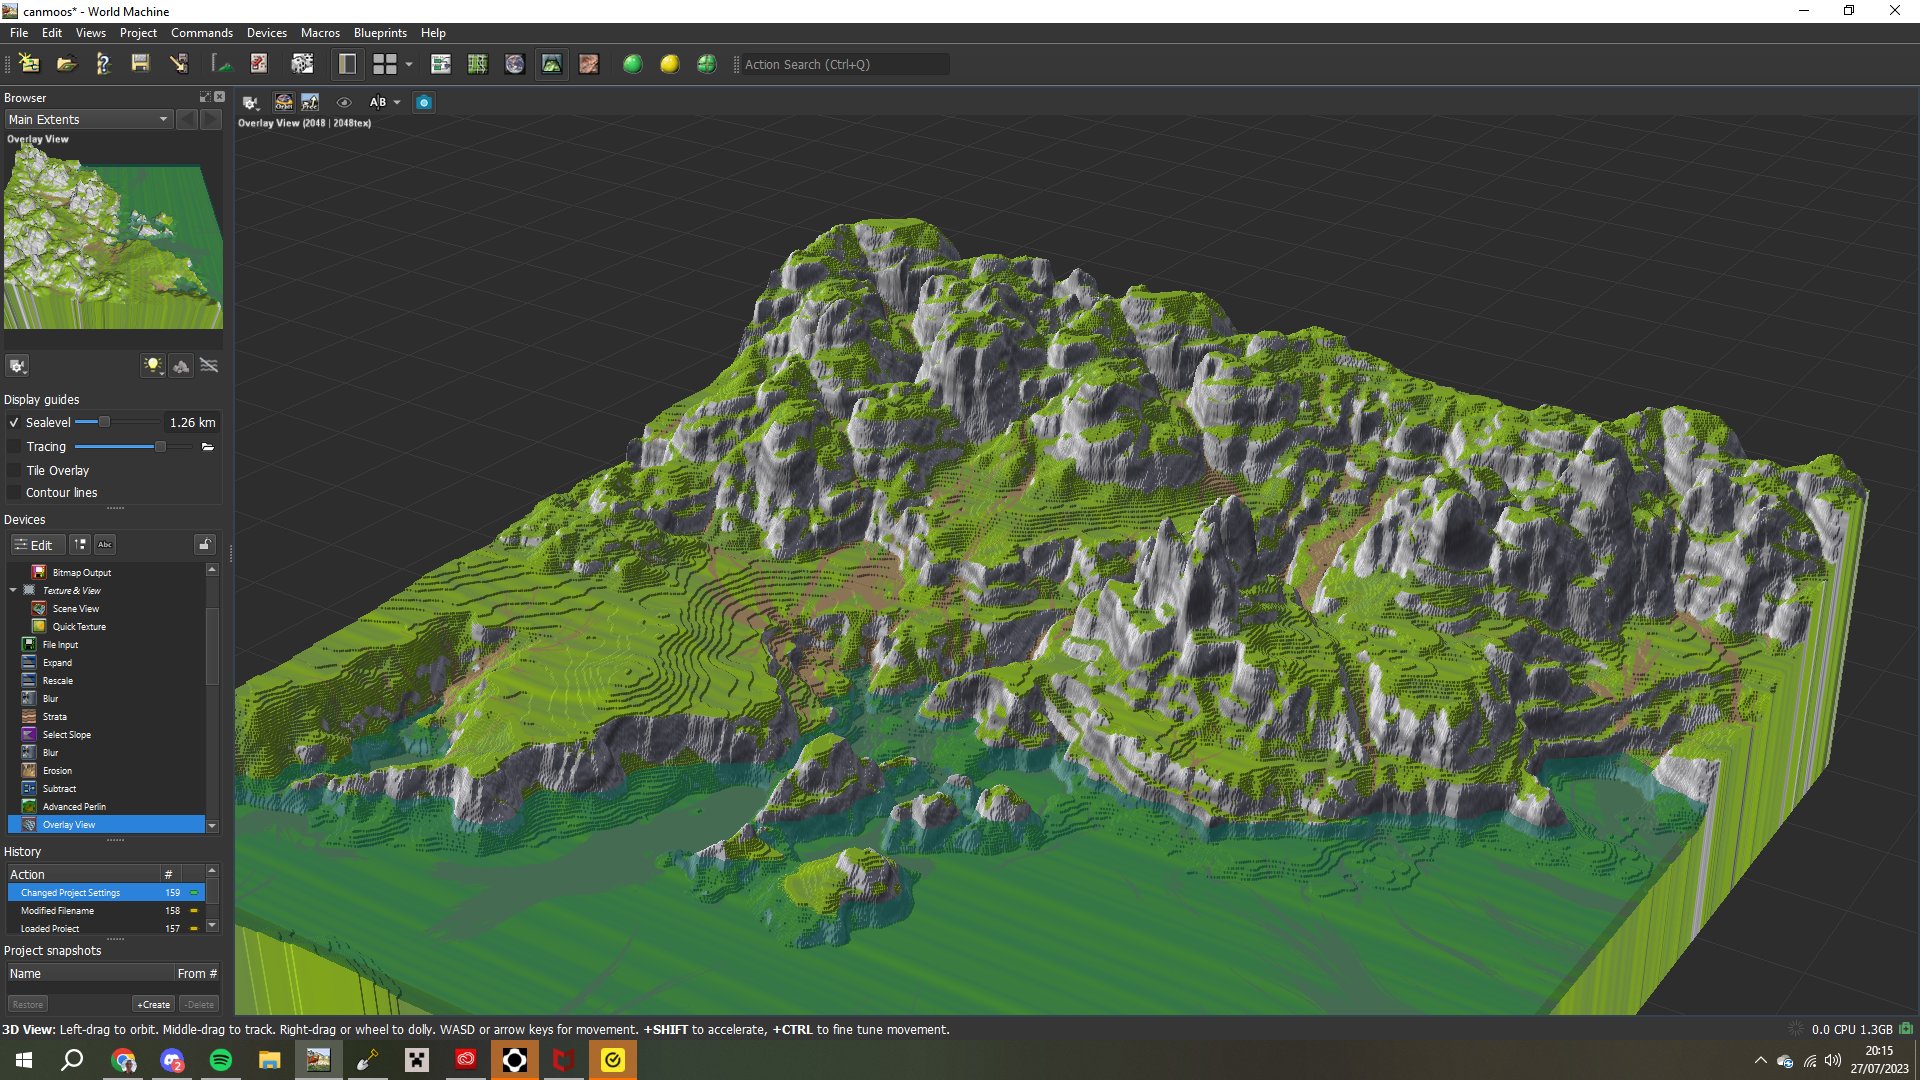Viewport: 1920px width, 1080px height.
Task: Click the Erosion device in the list
Action: pyautogui.click(x=55, y=770)
